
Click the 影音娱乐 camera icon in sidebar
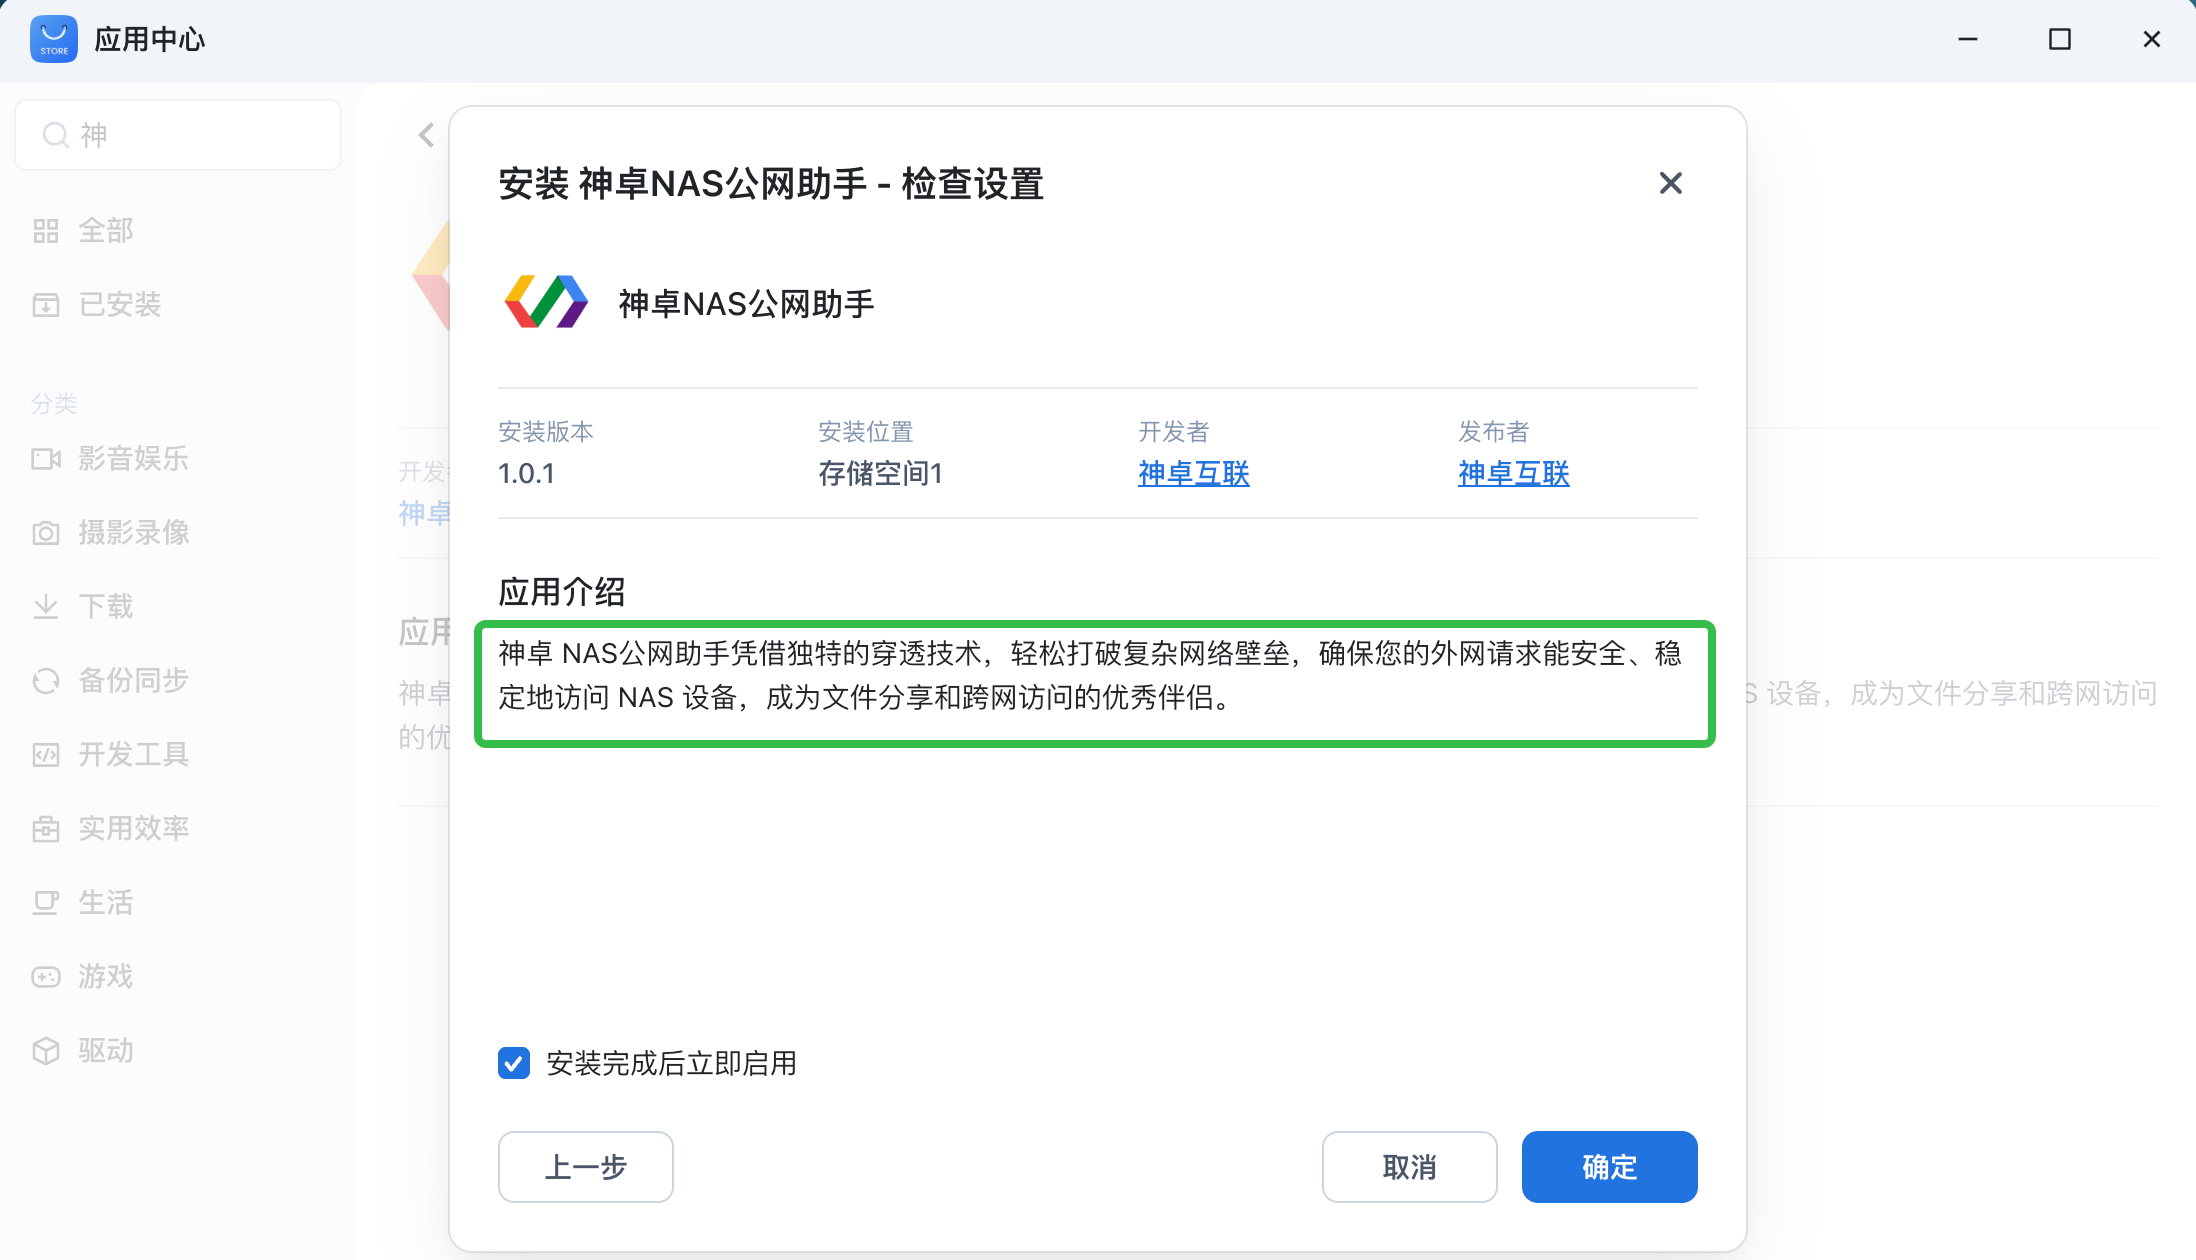click(x=46, y=459)
